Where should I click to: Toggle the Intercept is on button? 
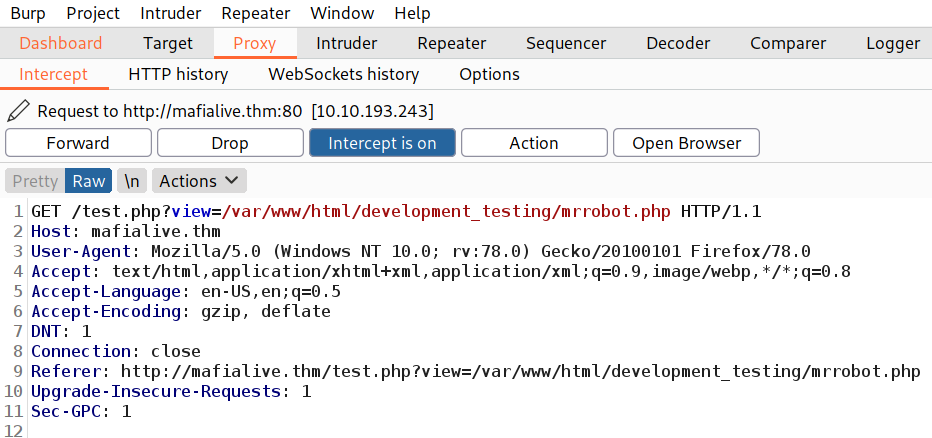coord(382,143)
